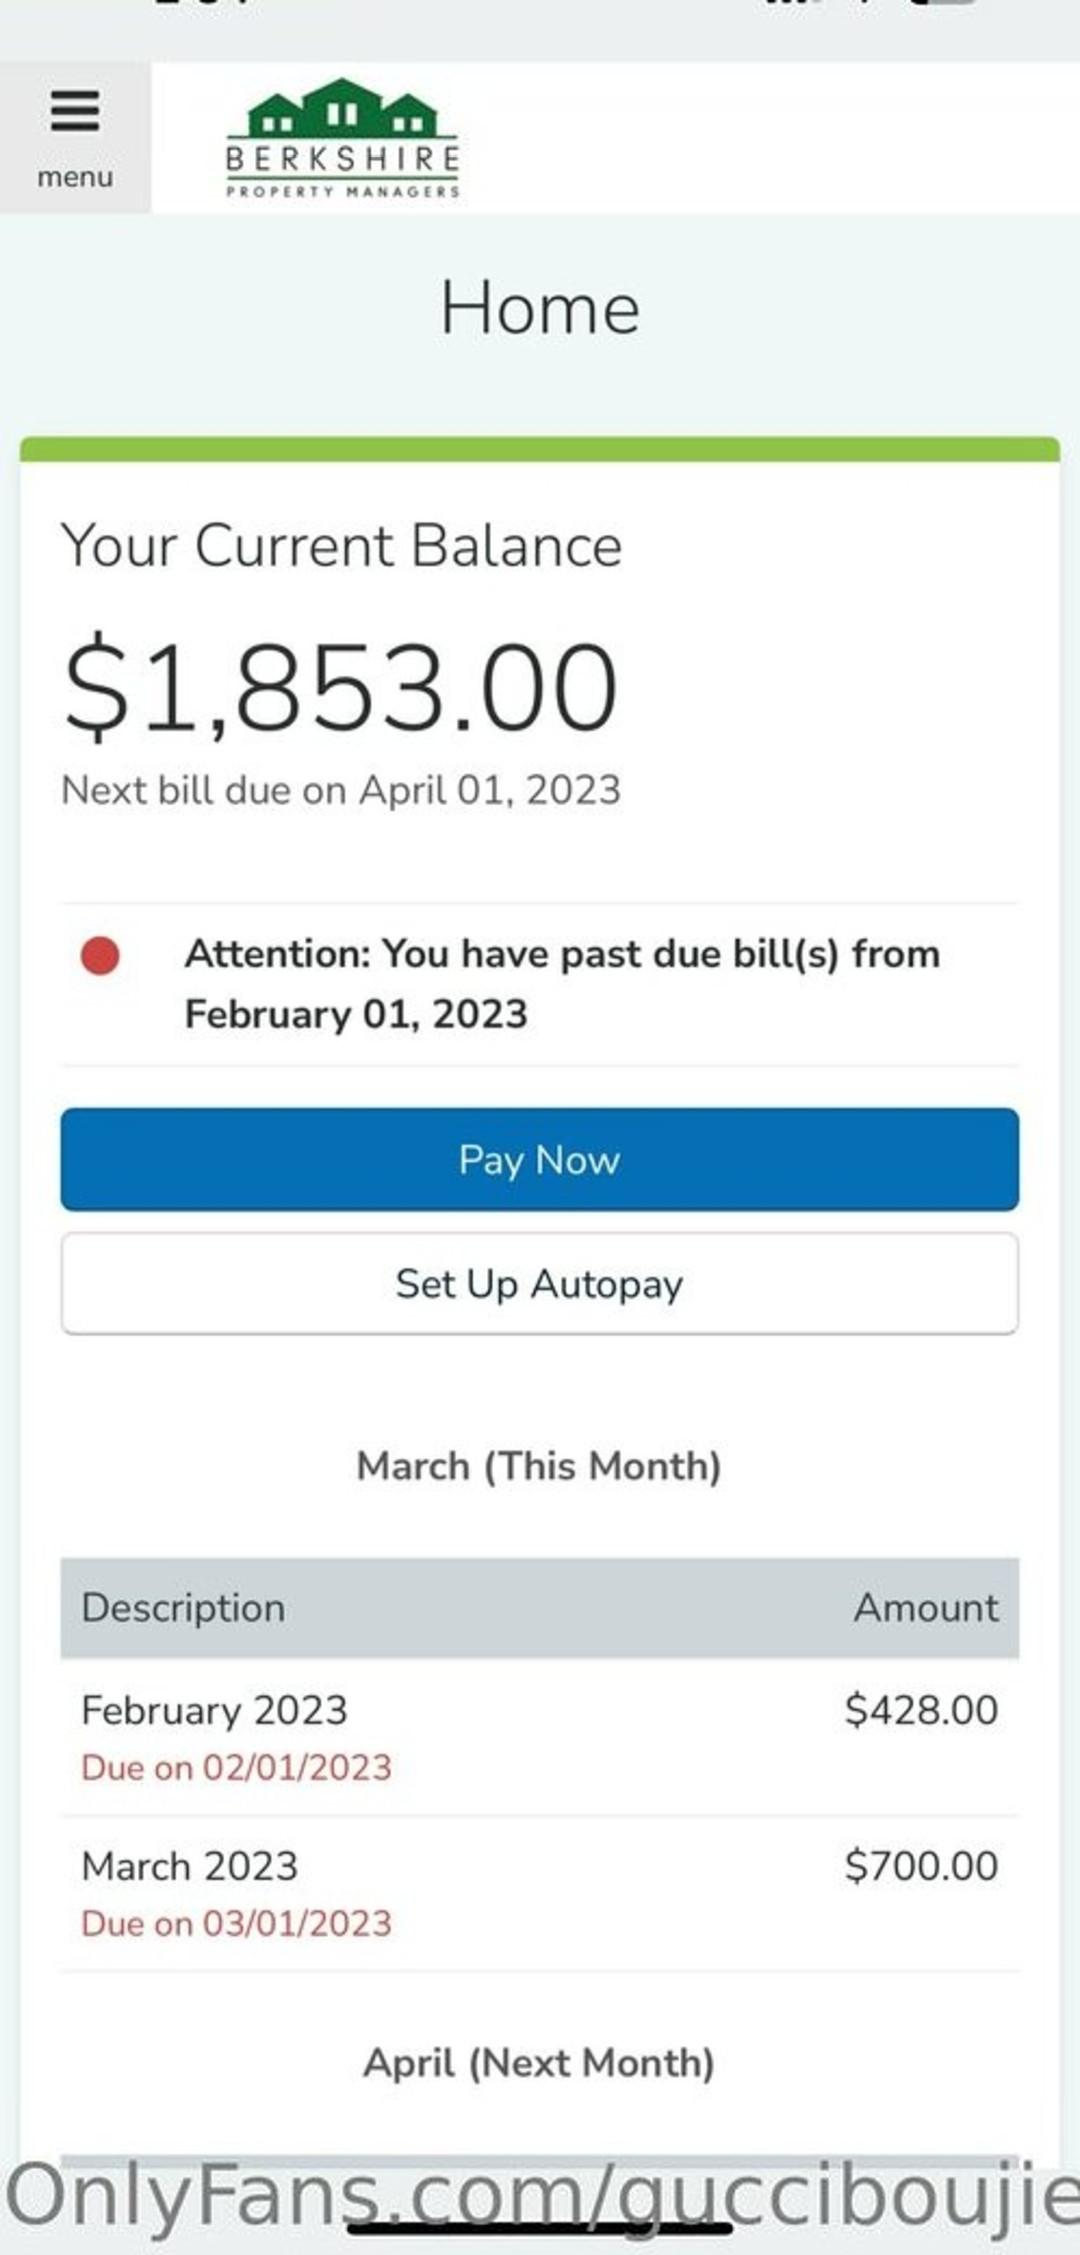Click the Due on 03/01/2023 text
1080x2255 pixels.
(x=236, y=1923)
